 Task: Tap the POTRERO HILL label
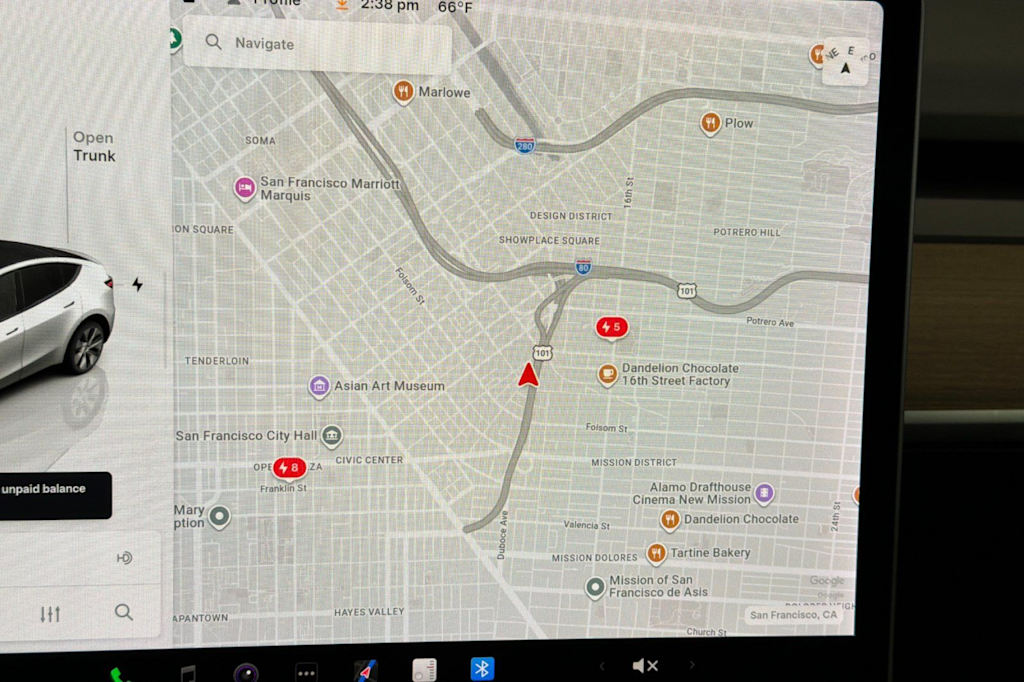[x=746, y=232]
